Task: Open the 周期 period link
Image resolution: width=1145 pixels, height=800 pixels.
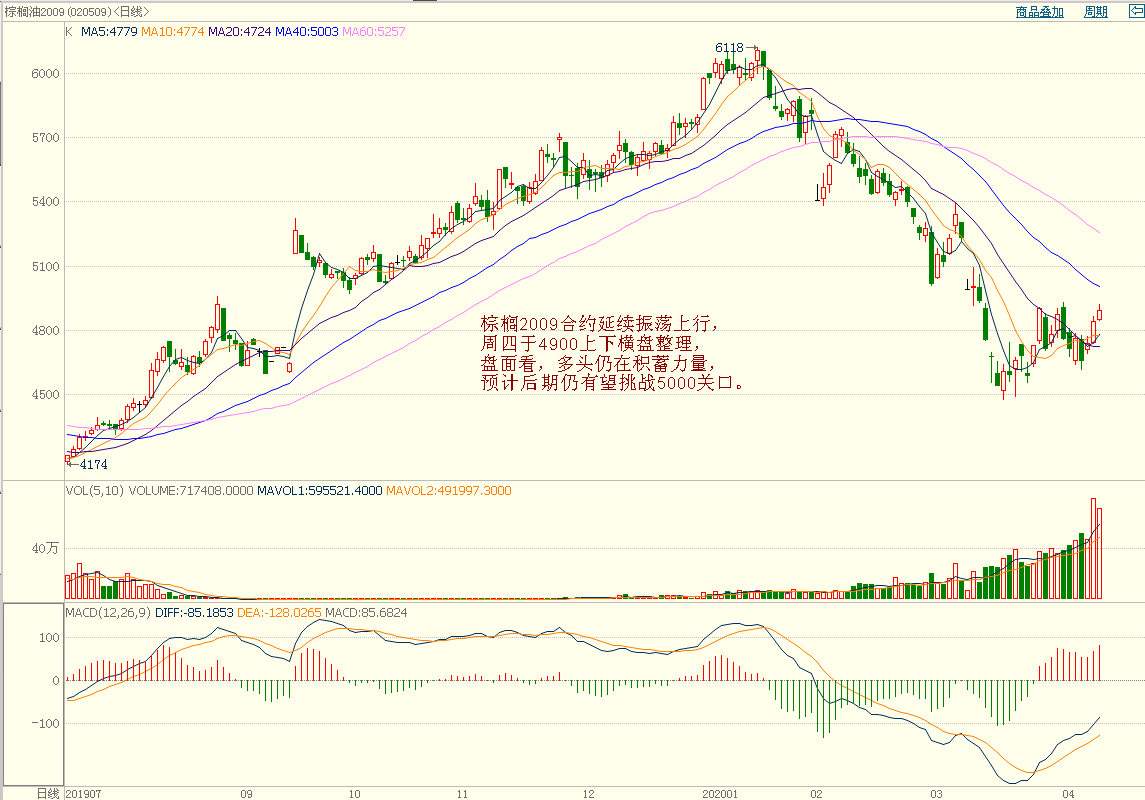Action: pos(1096,12)
